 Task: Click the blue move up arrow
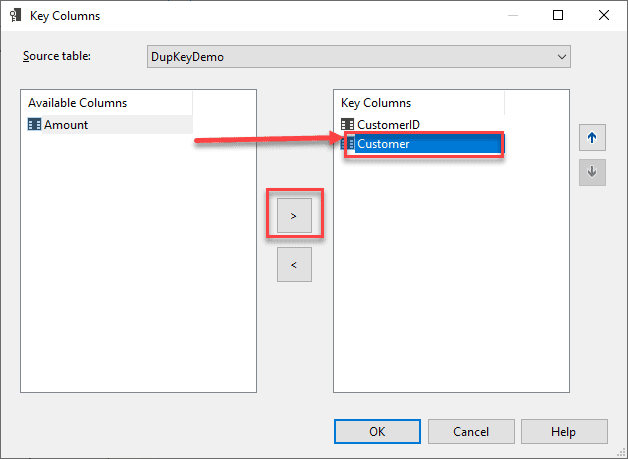pos(592,139)
